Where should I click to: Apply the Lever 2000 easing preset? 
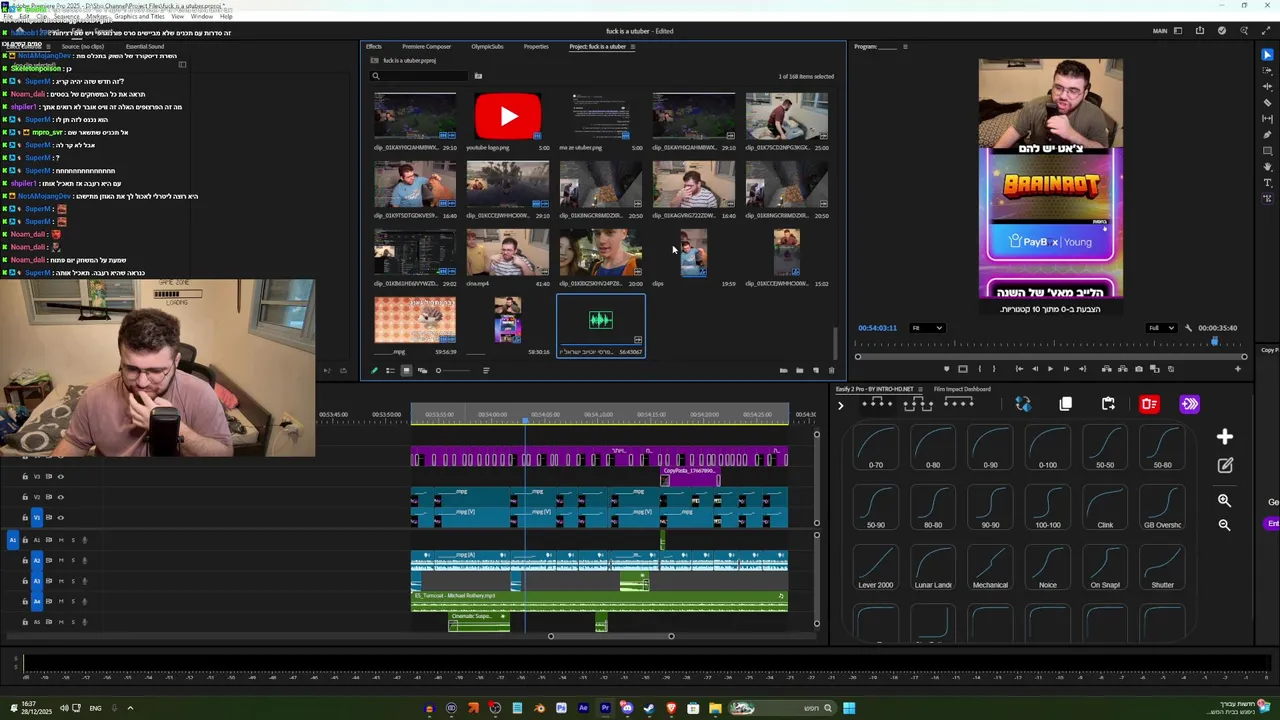pyautogui.click(x=876, y=569)
